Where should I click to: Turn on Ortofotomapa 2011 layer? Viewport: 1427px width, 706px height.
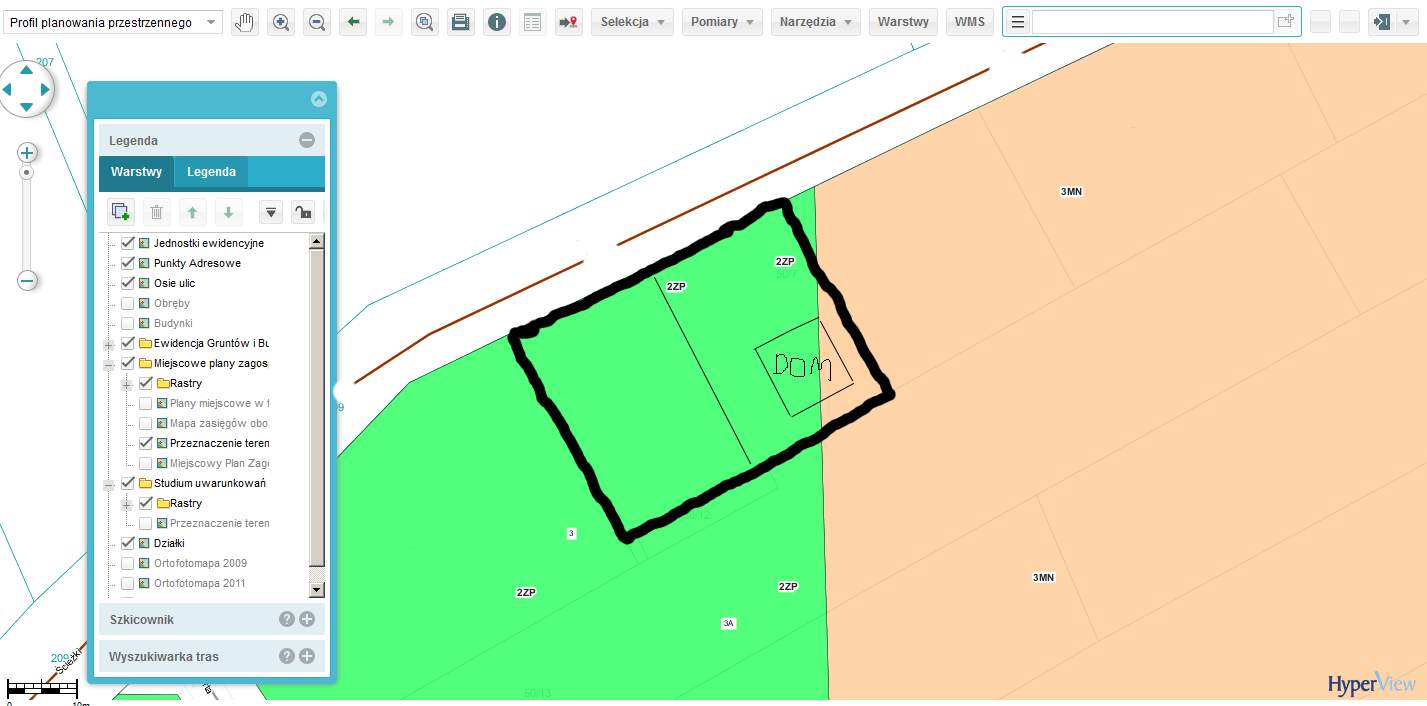tap(128, 583)
